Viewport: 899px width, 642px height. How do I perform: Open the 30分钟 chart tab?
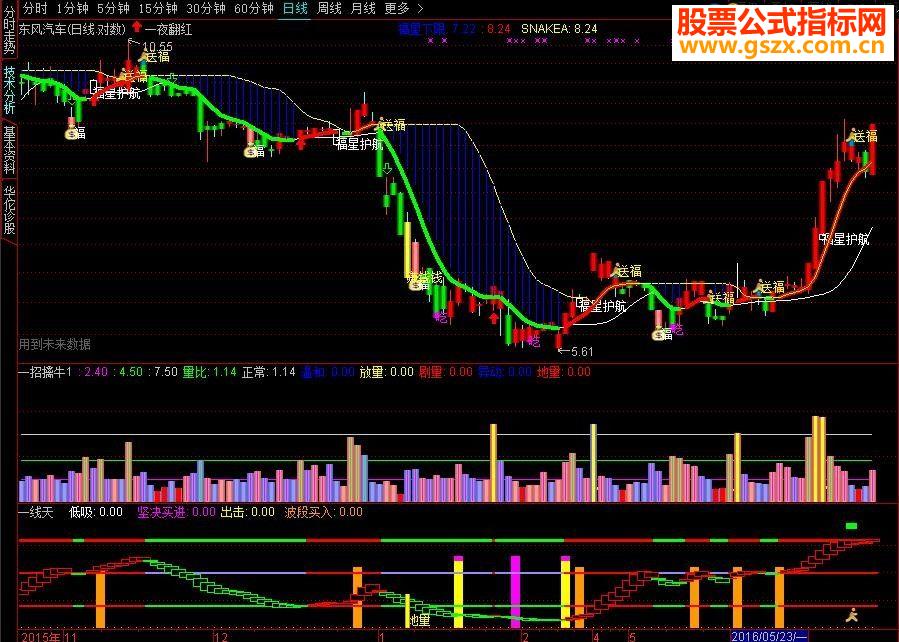point(206,9)
